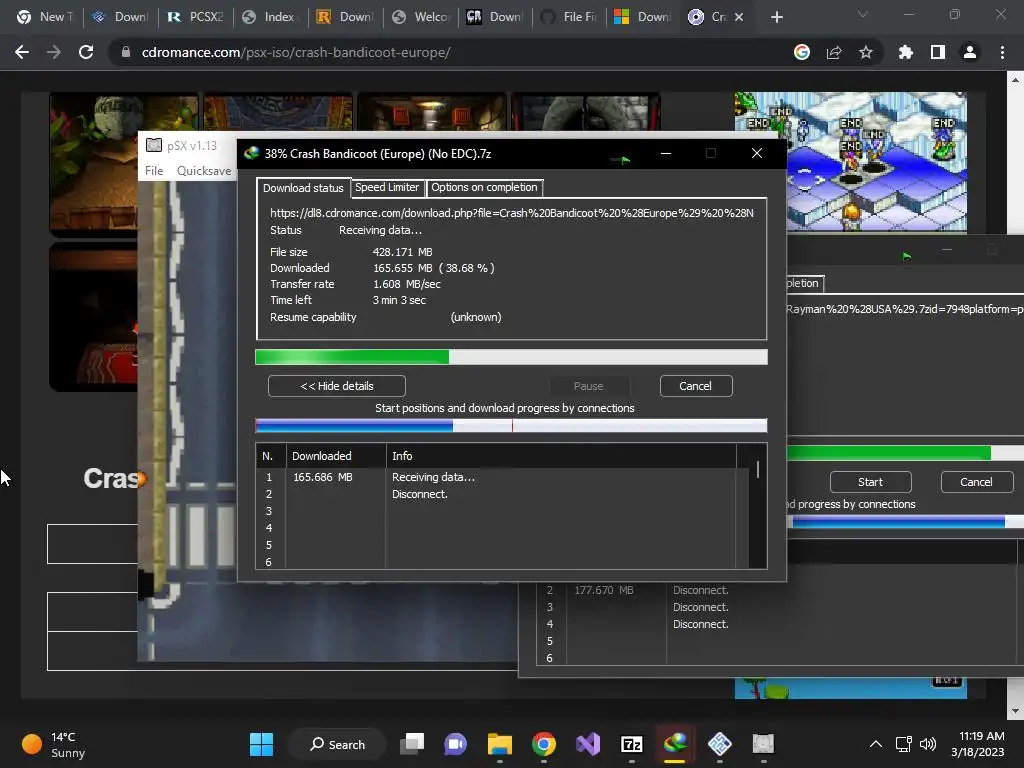Expand the system tray hidden icons chevron
This screenshot has width=1024, height=768.
coord(876,744)
